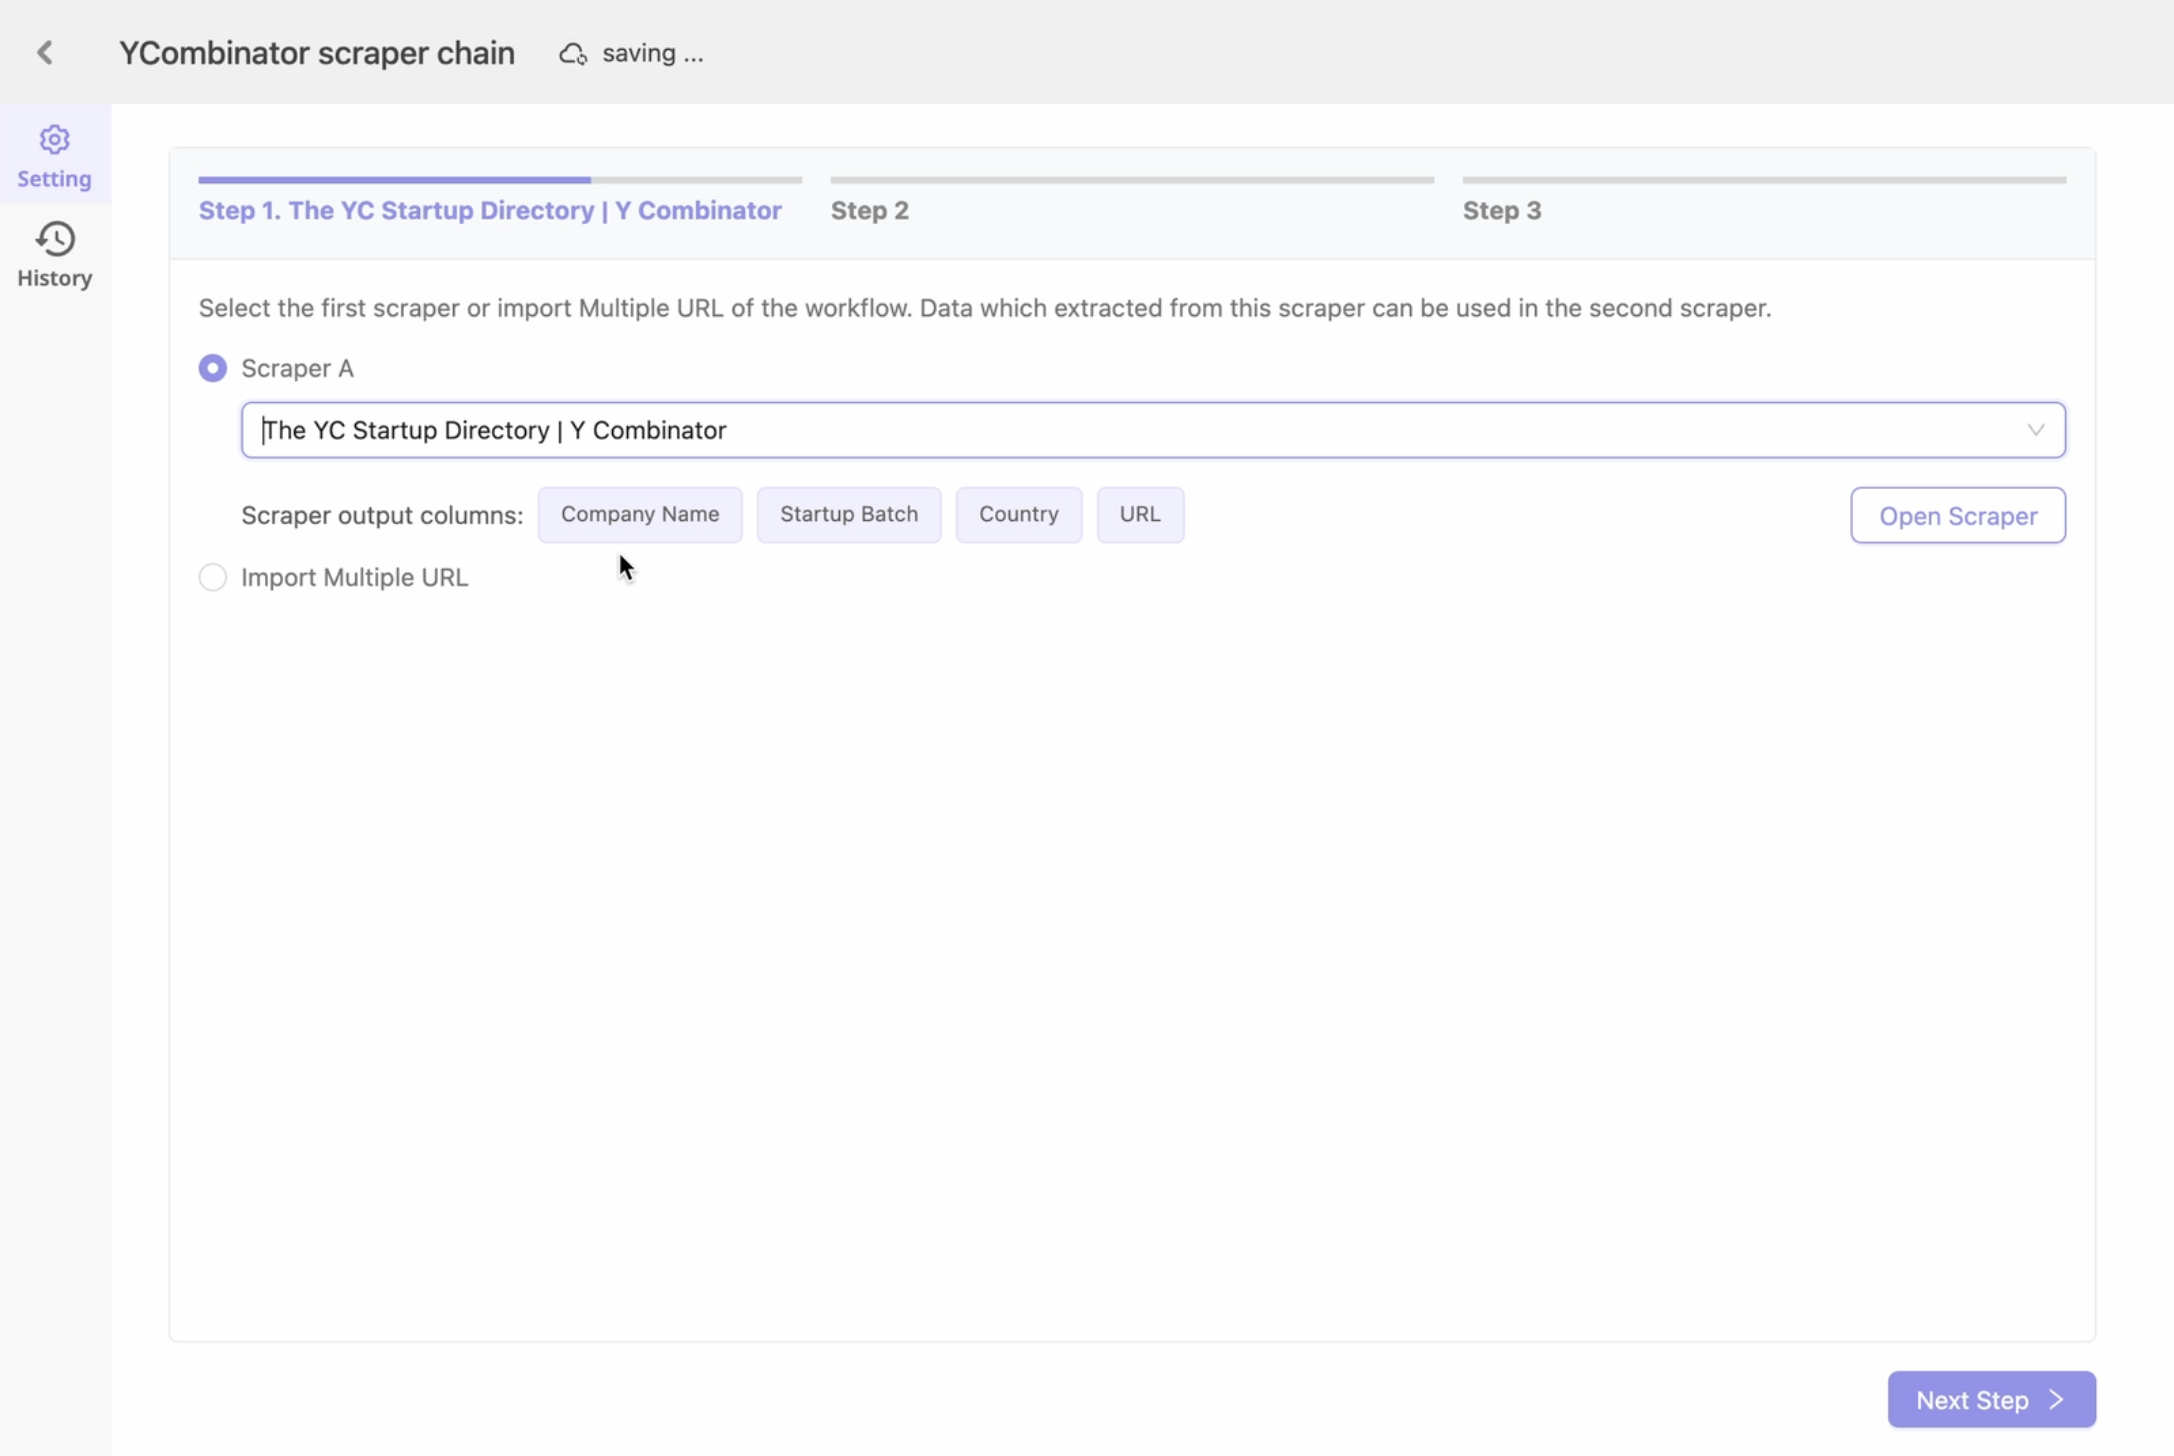Click the 'saving ...' status text
This screenshot has height=1456, width=2174.
click(653, 53)
